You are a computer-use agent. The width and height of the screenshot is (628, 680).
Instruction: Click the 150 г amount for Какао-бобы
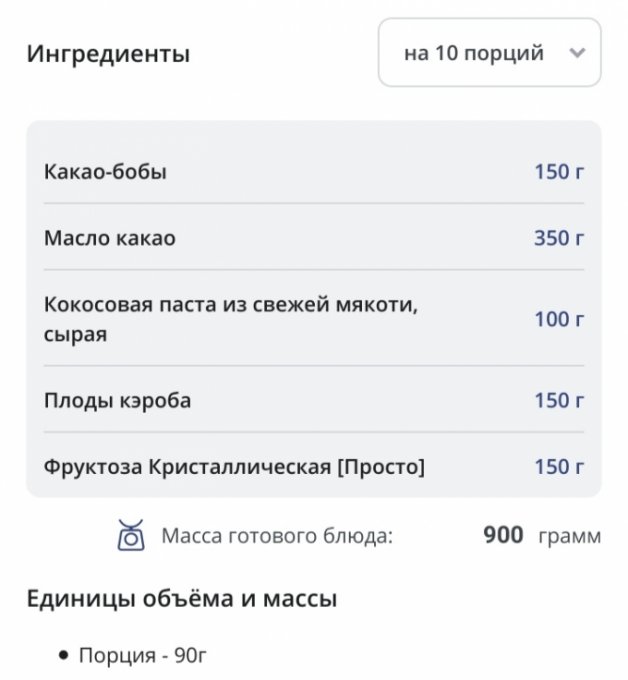point(559,172)
